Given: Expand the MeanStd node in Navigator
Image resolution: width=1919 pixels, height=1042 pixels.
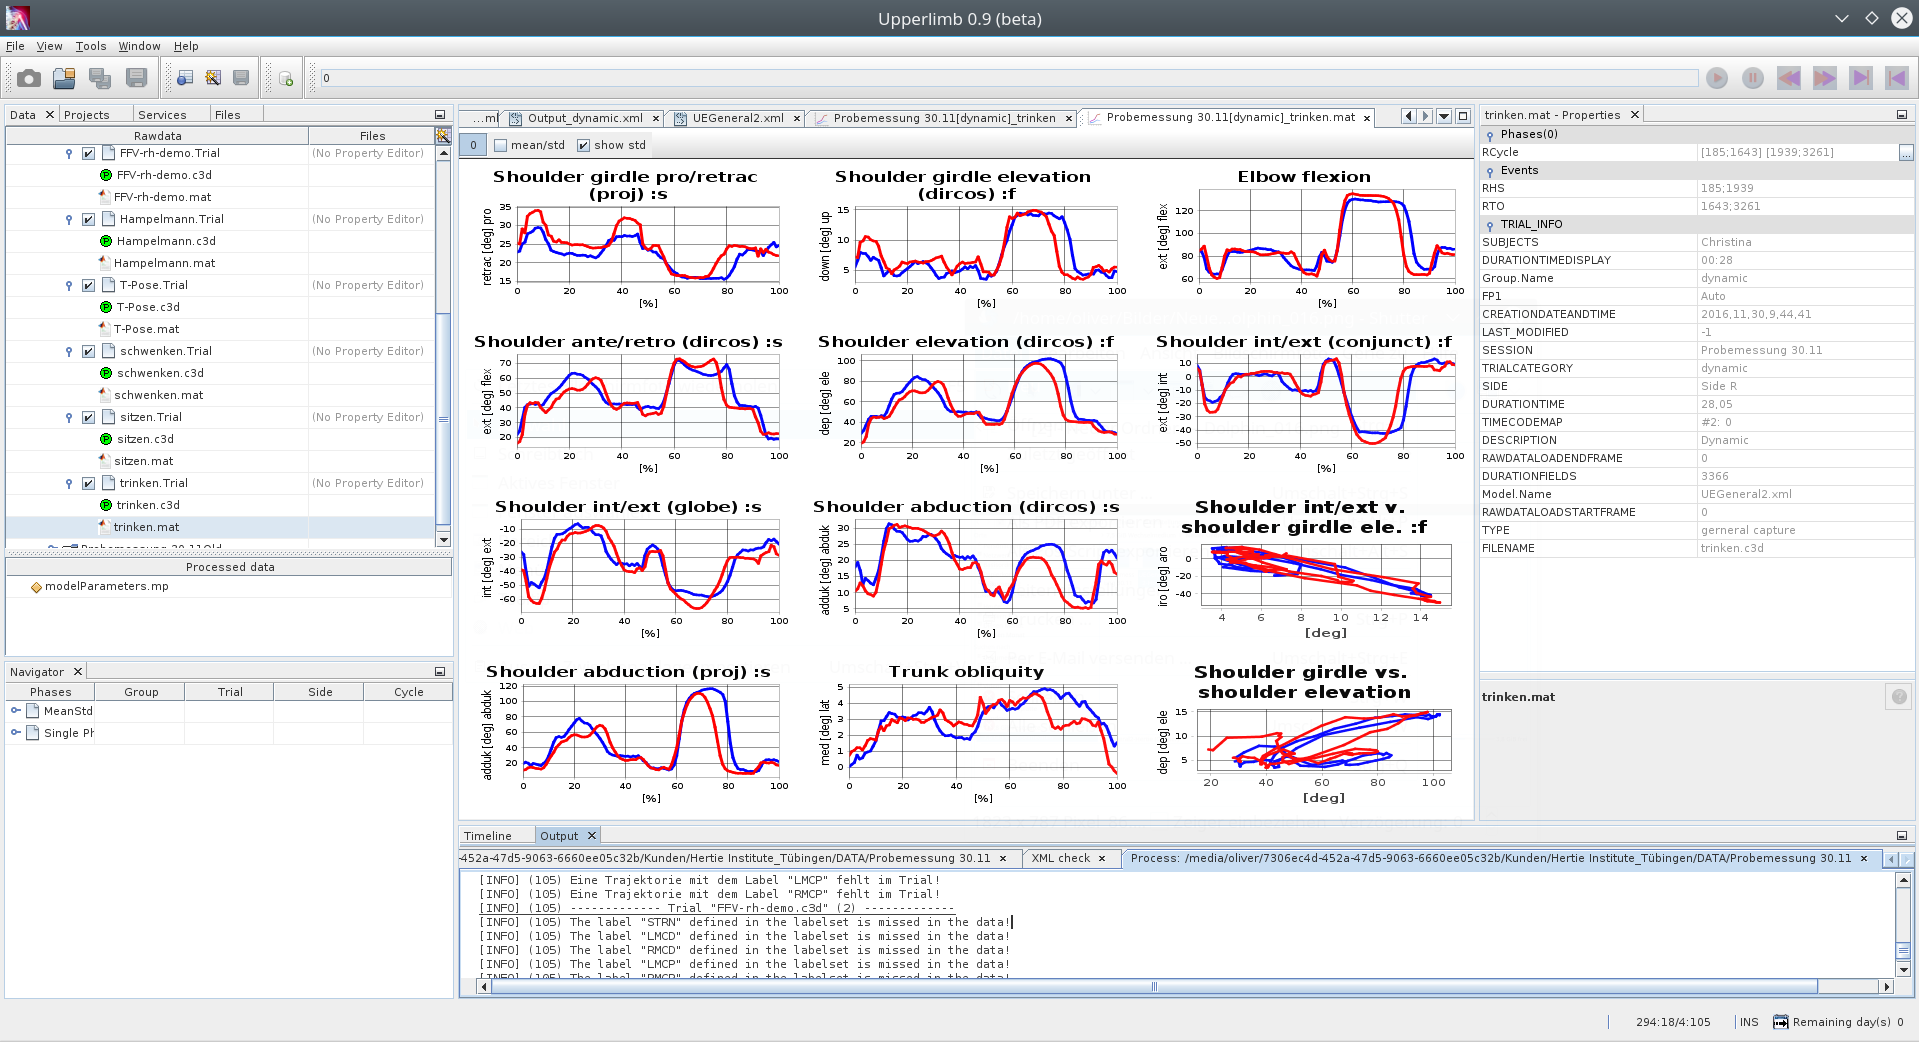Looking at the screenshot, I should 16,711.
